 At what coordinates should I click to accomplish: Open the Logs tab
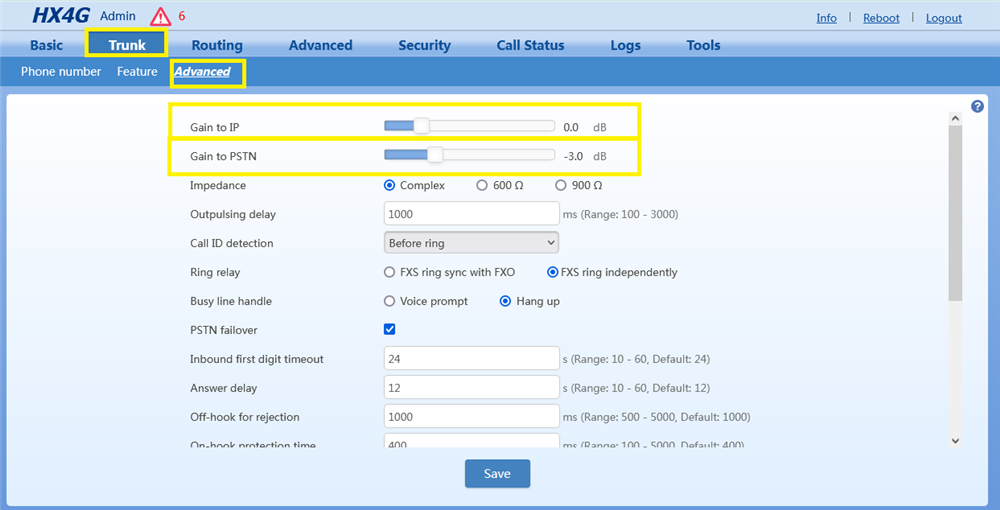coord(625,45)
